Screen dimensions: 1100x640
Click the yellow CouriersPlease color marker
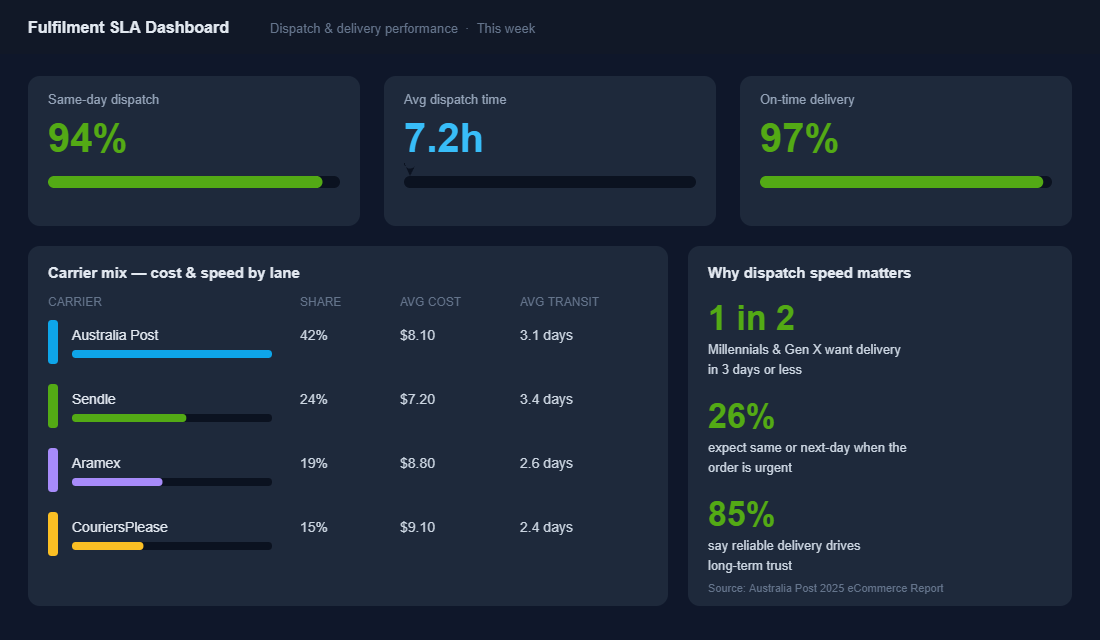click(x=53, y=533)
